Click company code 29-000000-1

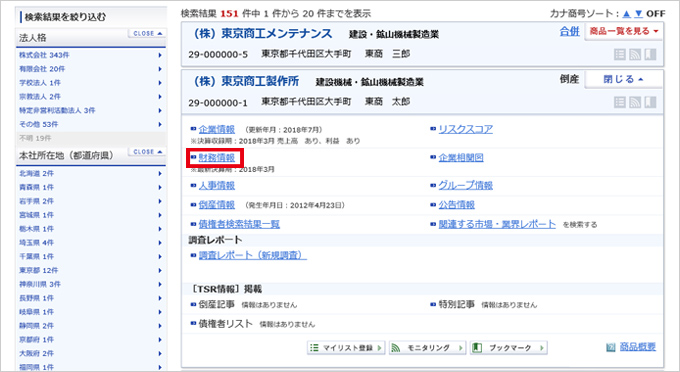pyautogui.click(x=218, y=103)
